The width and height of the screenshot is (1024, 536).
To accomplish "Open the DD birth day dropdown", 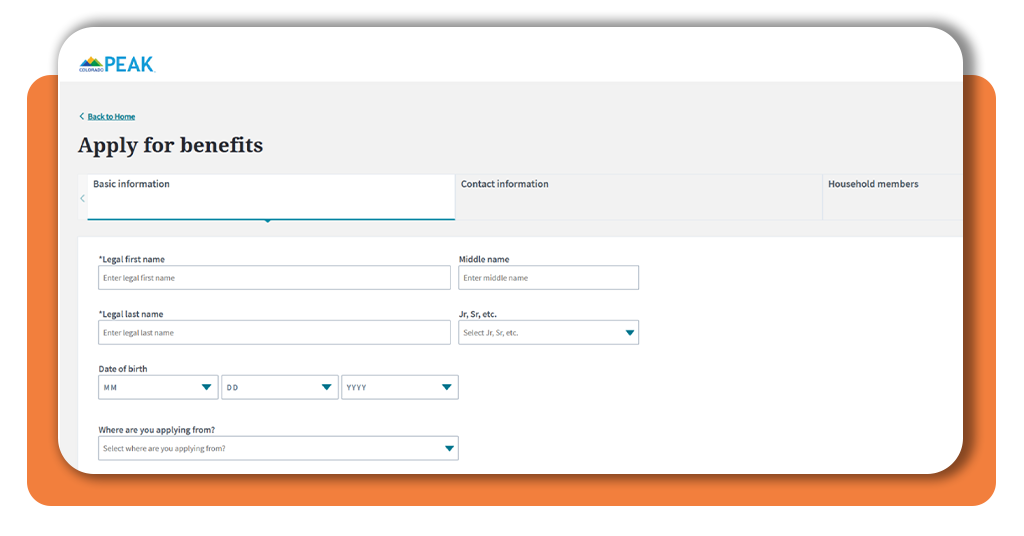I will [x=280, y=387].
